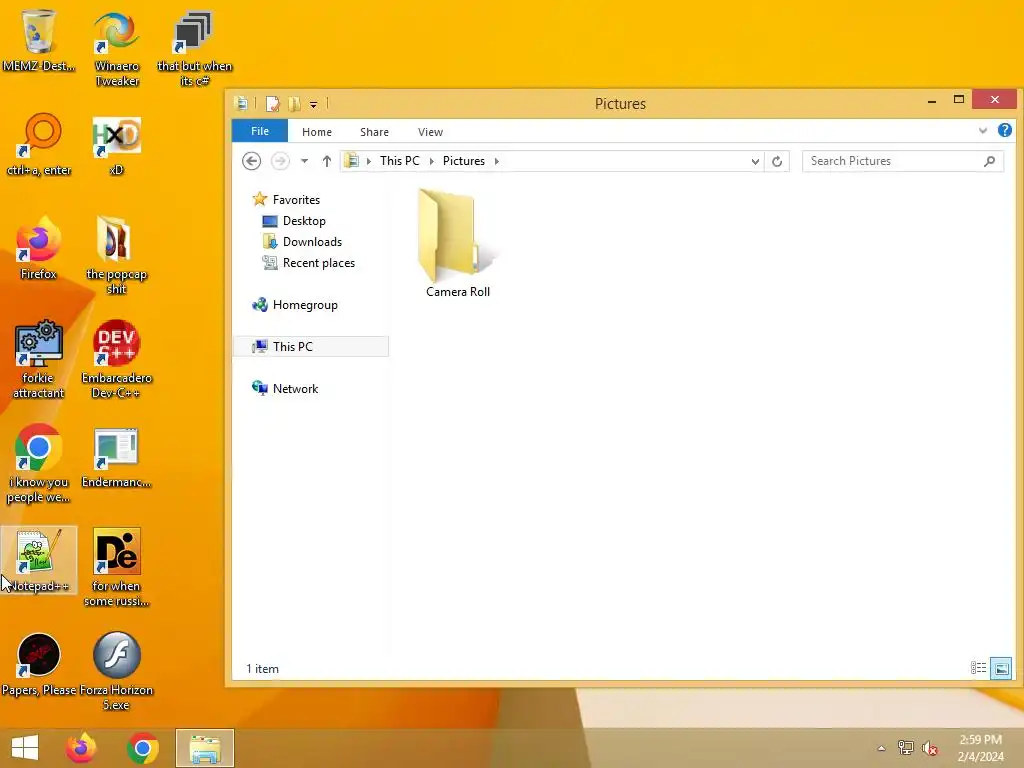The image size is (1024, 768).
Task: Open the address bar history dropdown
Action: tap(755, 161)
